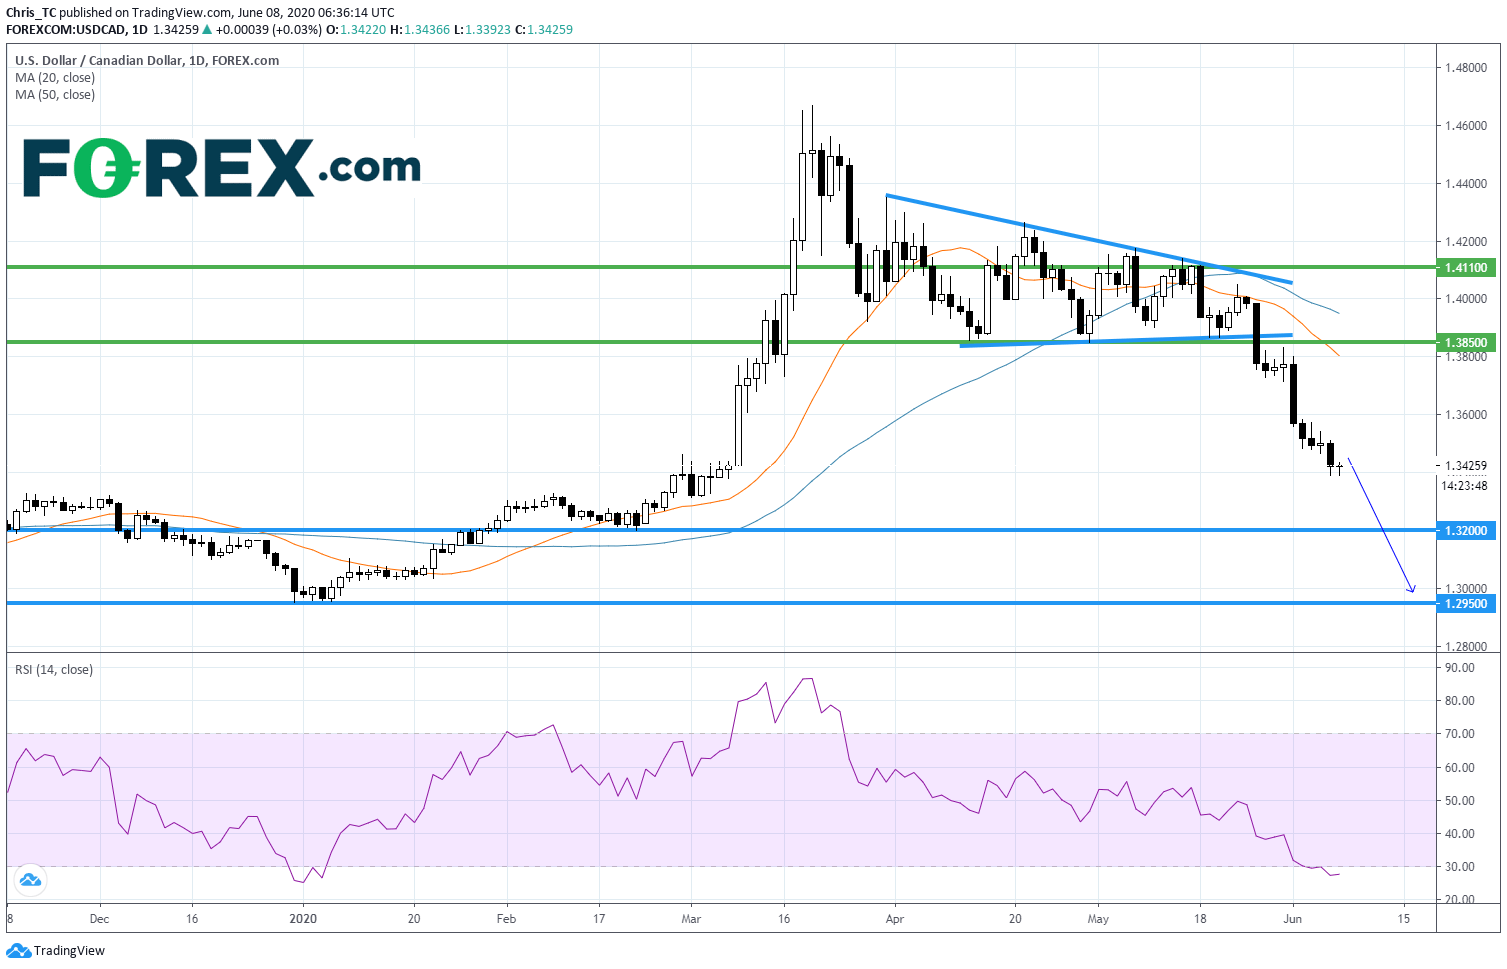Click the May date label on time axis
Image resolution: width=1507 pixels, height=969 pixels.
[1098, 918]
